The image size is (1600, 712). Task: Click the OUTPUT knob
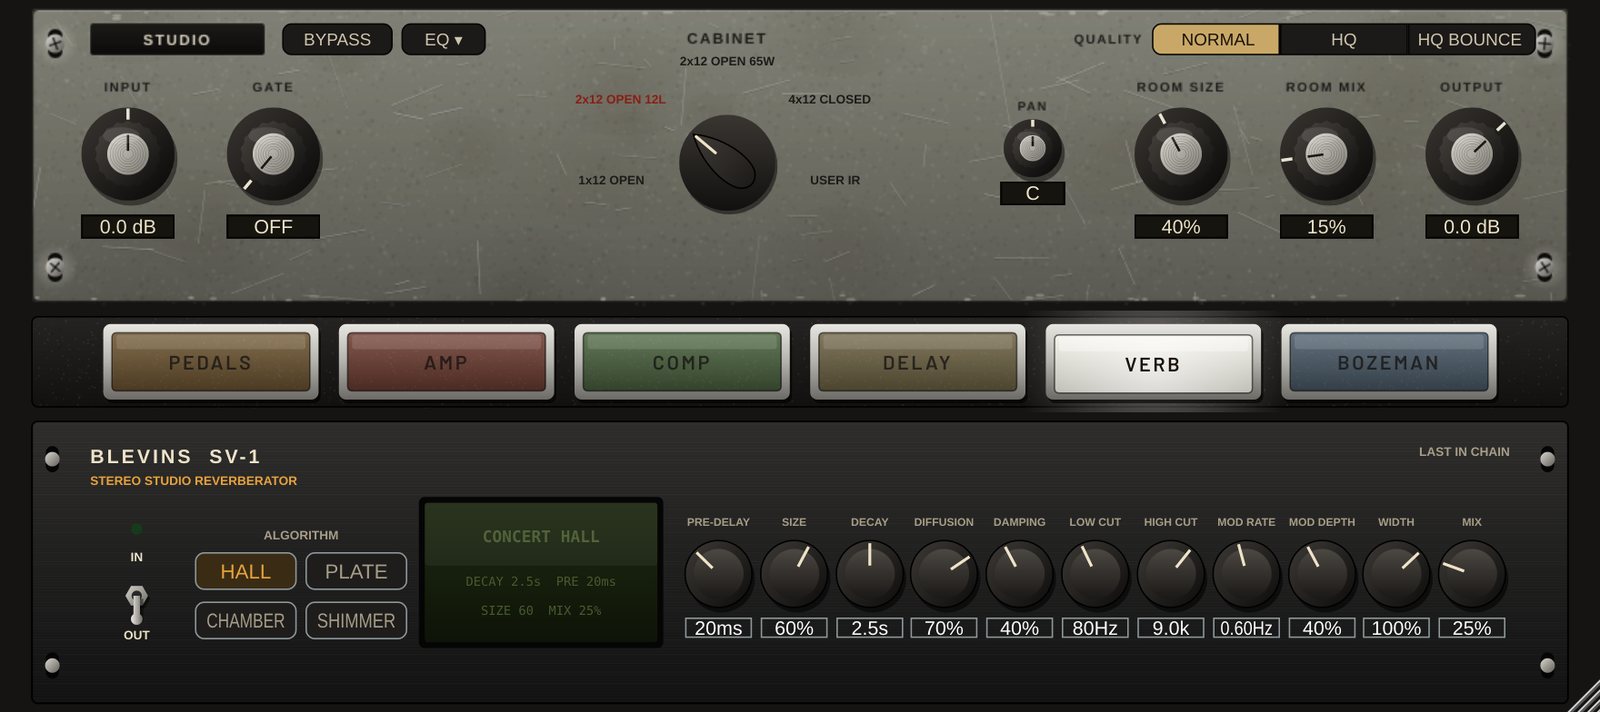(1472, 154)
